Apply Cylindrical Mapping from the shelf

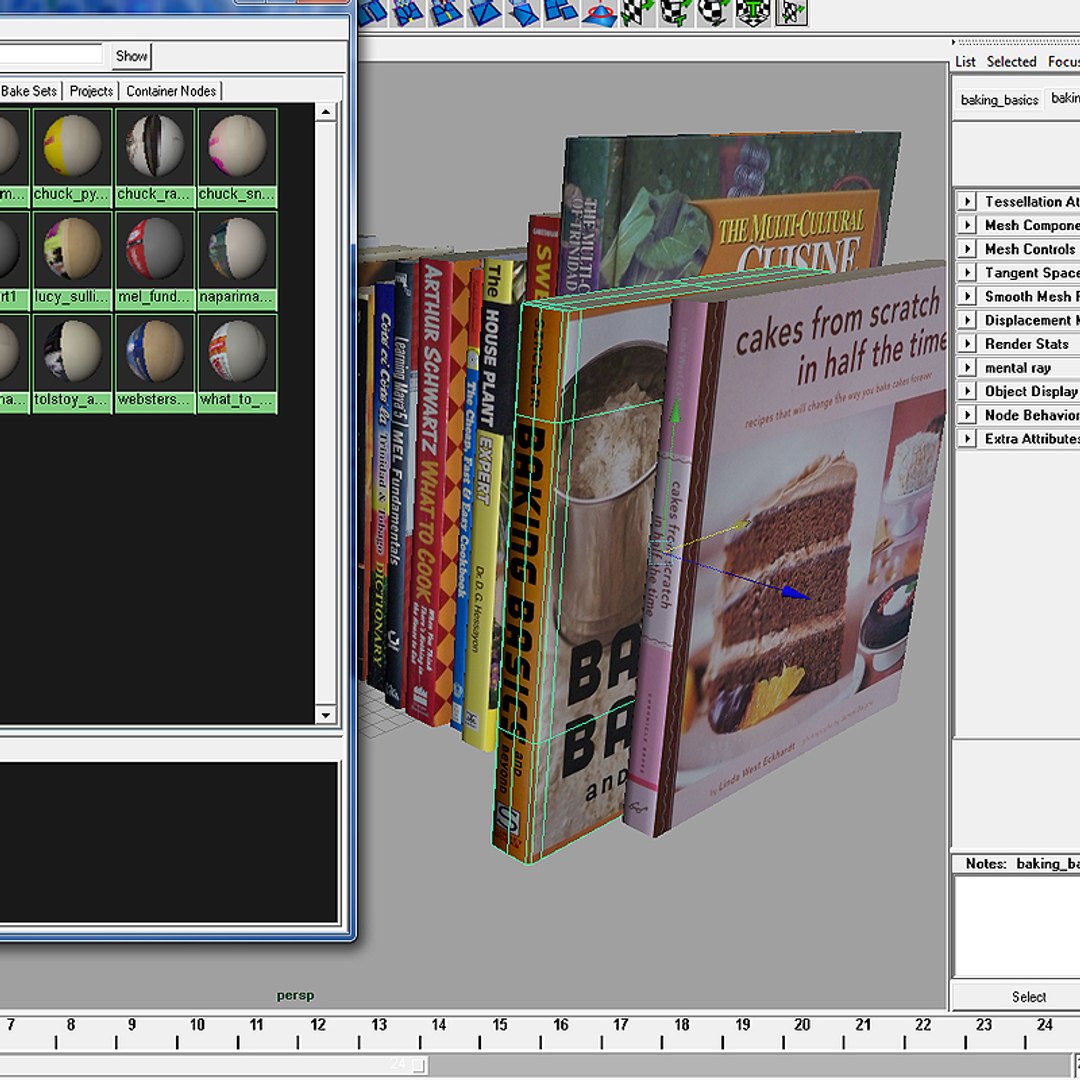click(x=675, y=13)
